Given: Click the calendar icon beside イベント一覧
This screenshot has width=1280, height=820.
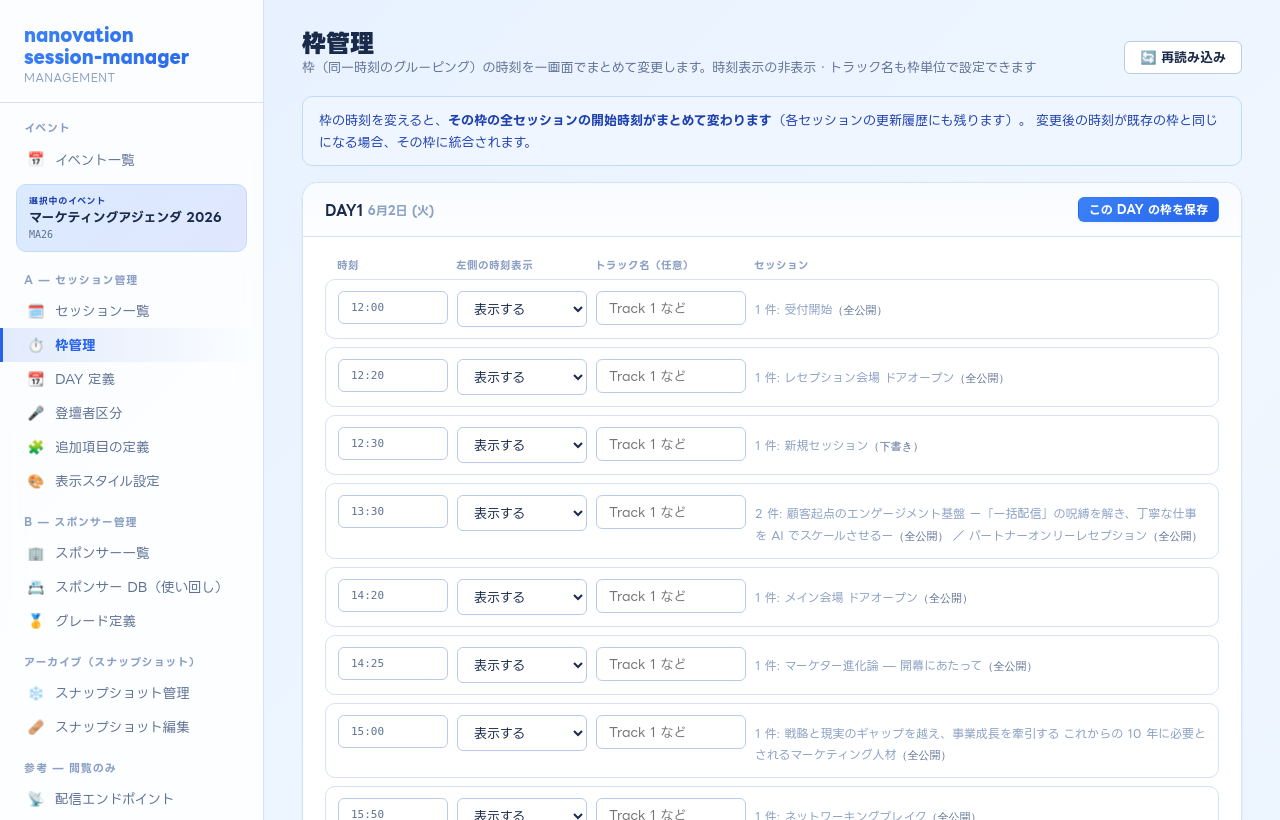Looking at the screenshot, I should pyautogui.click(x=36, y=159).
